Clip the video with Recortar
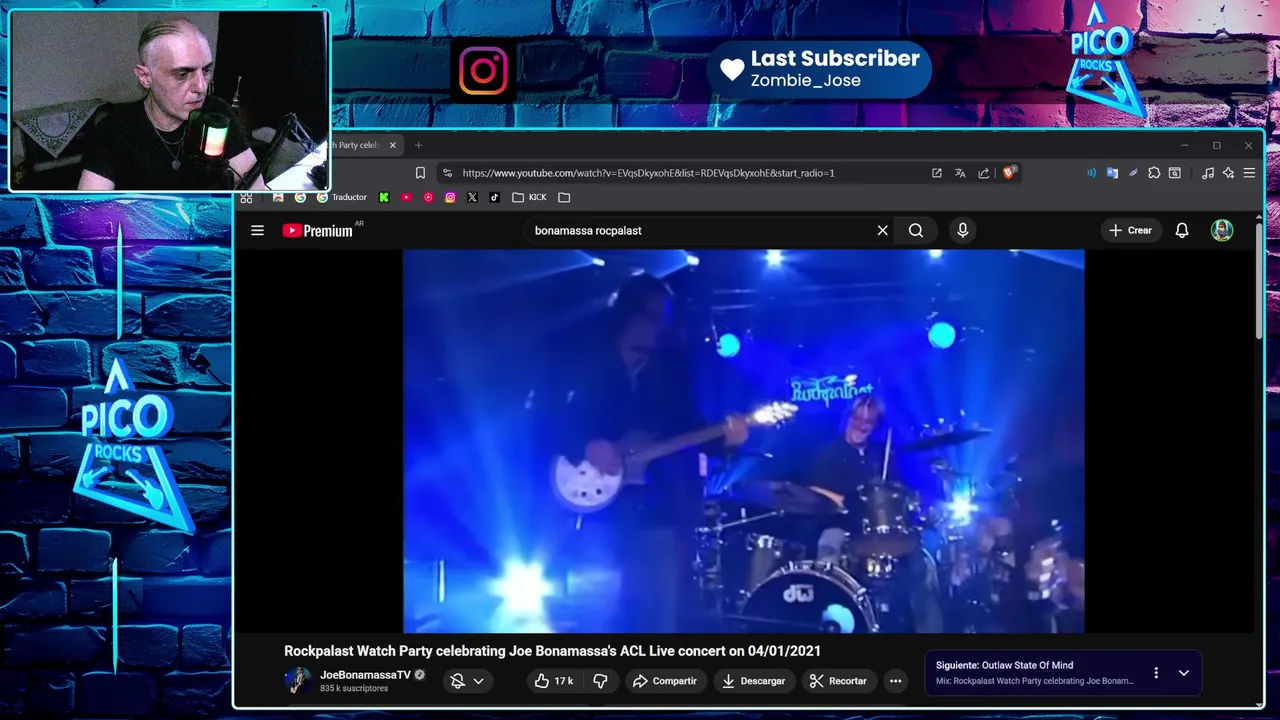This screenshot has height=720, width=1280. [838, 681]
